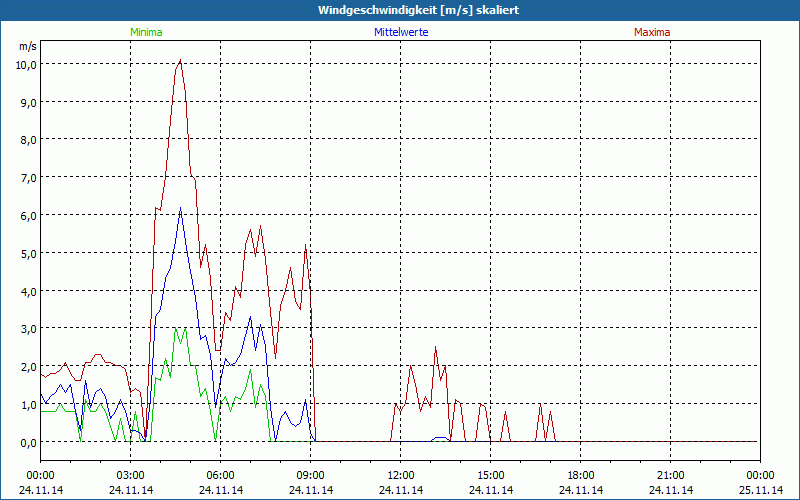
Task: Click the 5,0 y-axis tick label
Action: click(x=26, y=253)
